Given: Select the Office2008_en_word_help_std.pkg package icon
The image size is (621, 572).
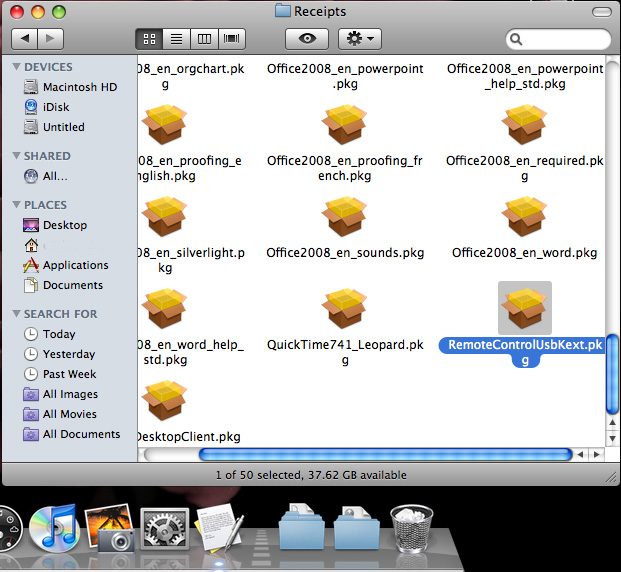Looking at the screenshot, I should (x=164, y=309).
